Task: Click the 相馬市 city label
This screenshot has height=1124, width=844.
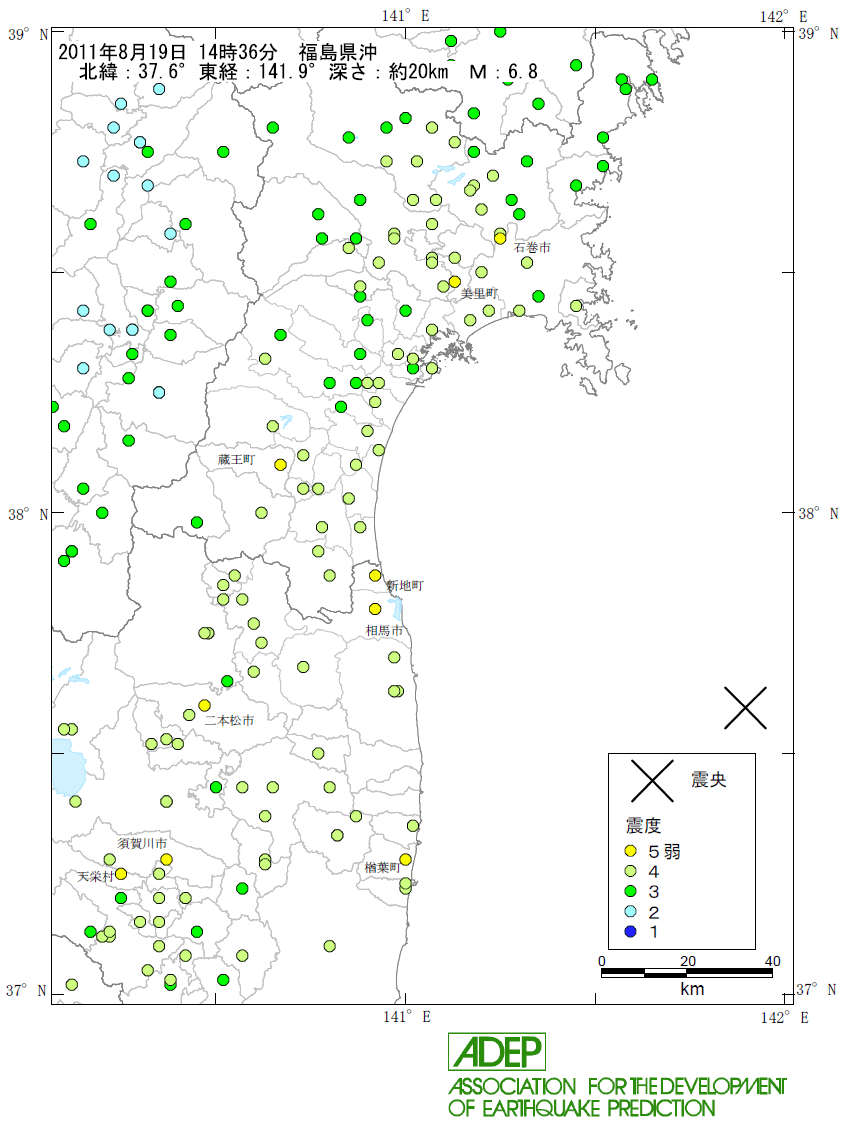Action: pos(384,630)
